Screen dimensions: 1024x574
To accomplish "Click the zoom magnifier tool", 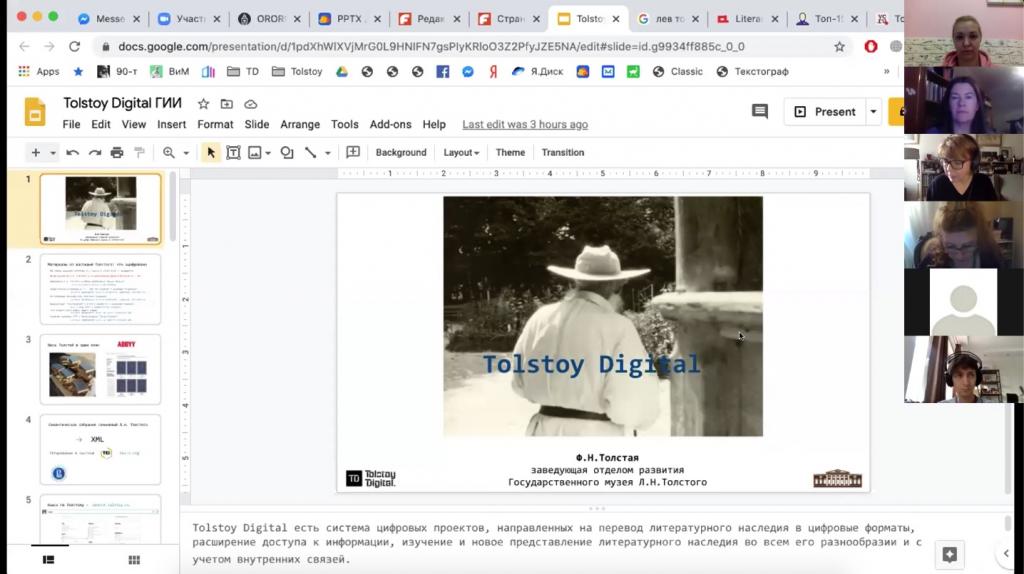I will point(168,153).
